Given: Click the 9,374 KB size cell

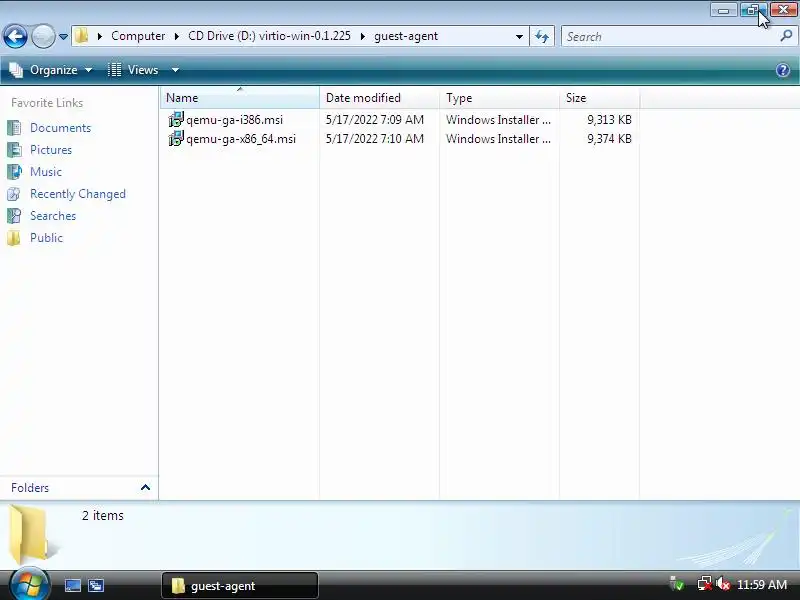Looking at the screenshot, I should (x=609, y=139).
